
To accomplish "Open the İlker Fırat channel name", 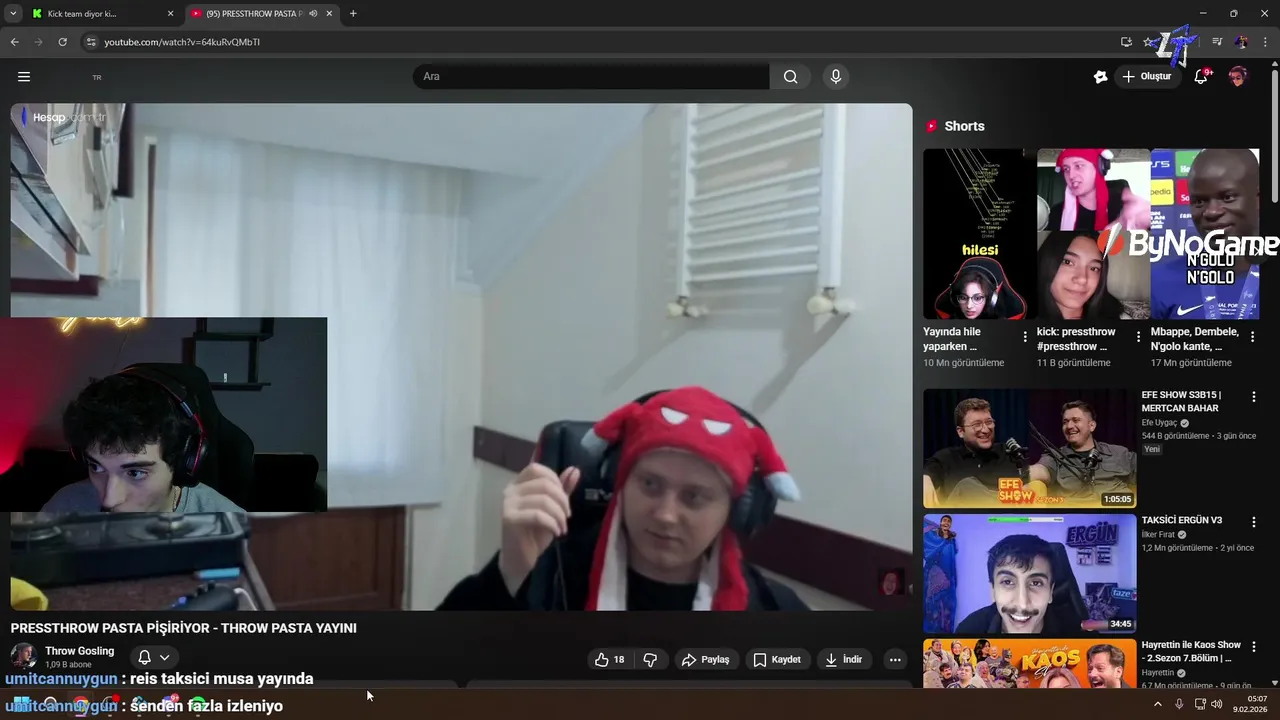I will click(1158, 535).
